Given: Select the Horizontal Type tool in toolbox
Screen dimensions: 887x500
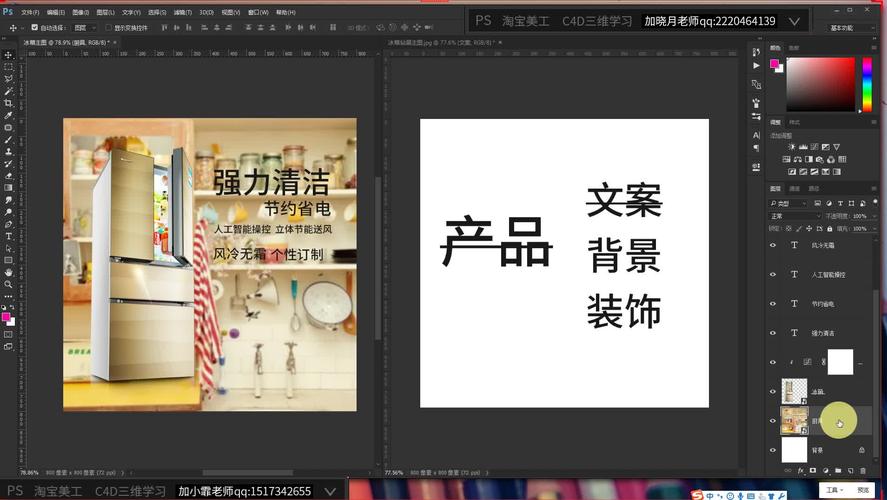Looking at the screenshot, I should (x=8, y=236).
